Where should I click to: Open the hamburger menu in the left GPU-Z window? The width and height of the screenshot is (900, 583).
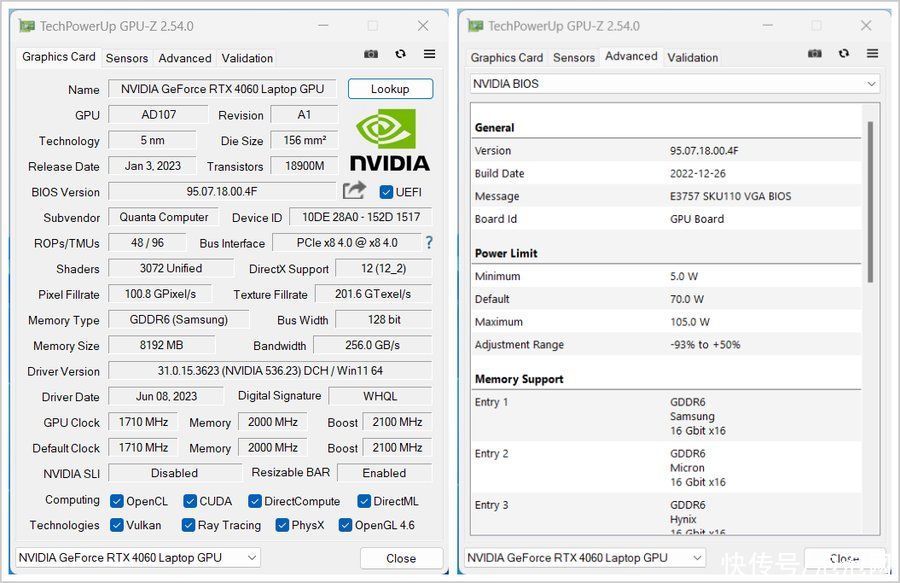429,54
